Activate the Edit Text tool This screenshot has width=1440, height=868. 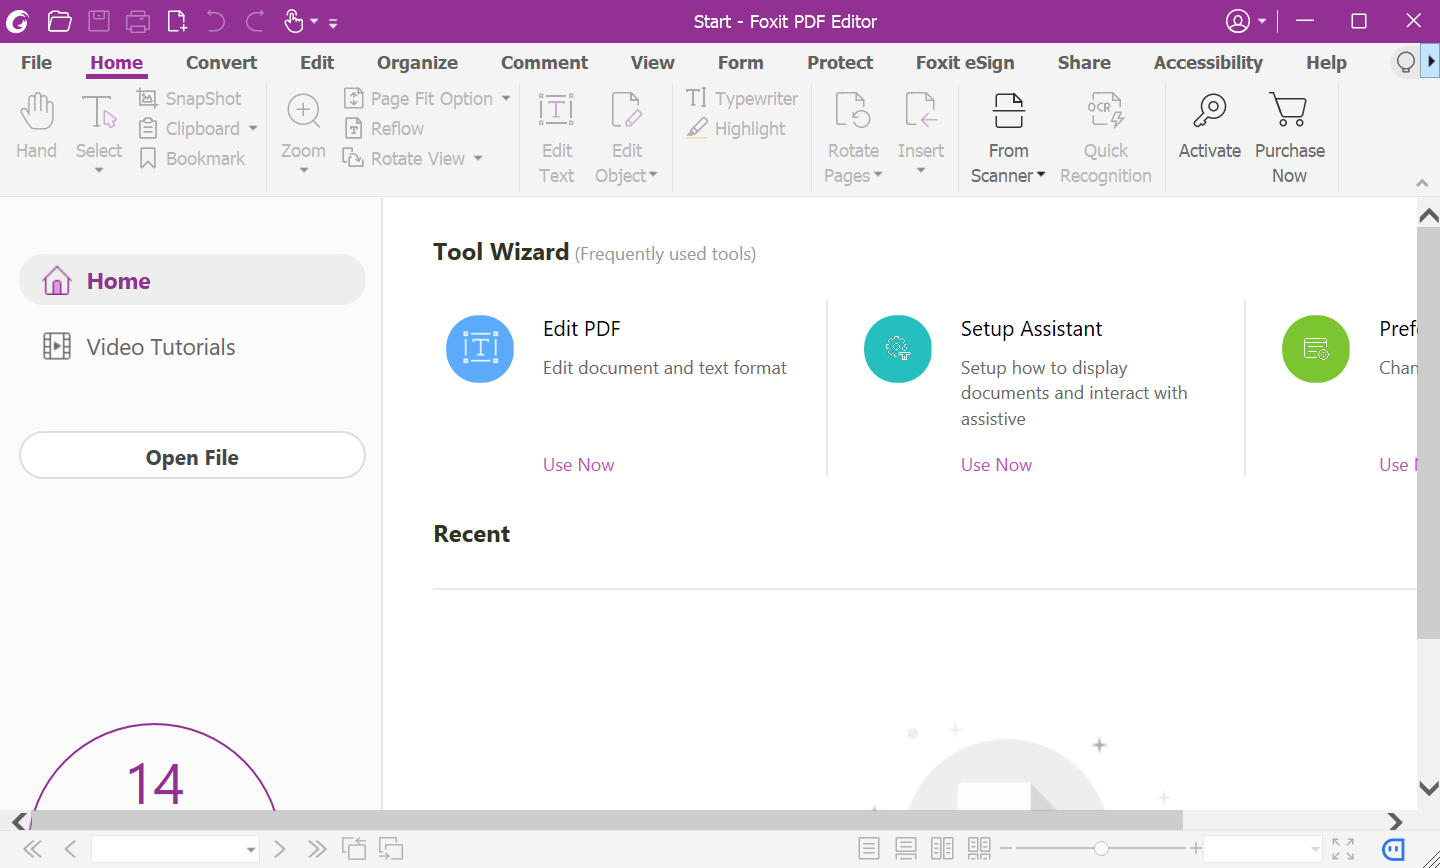coord(556,138)
